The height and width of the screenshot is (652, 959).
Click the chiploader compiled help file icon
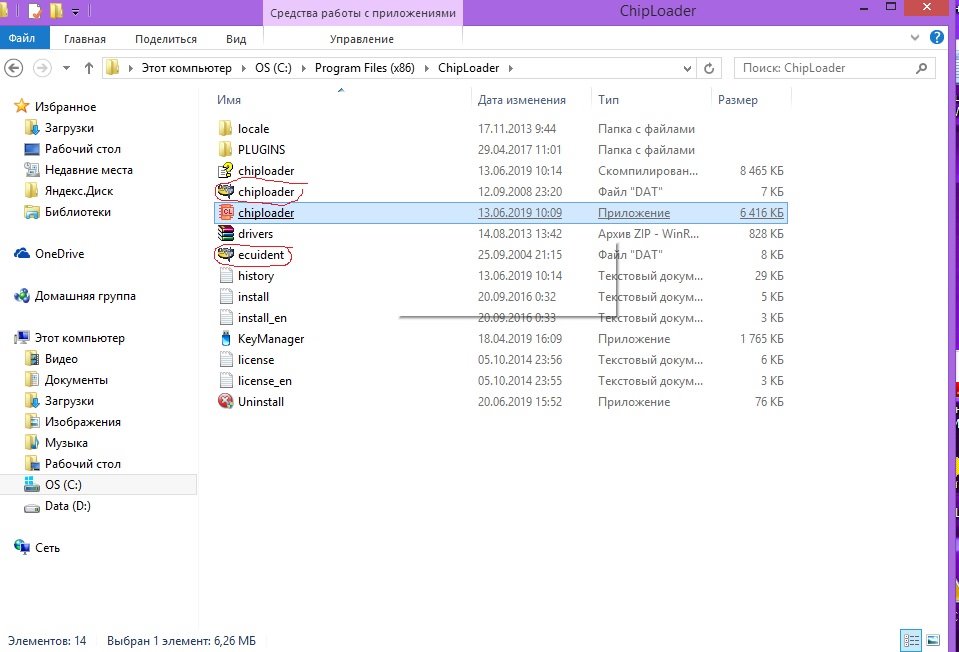click(x=226, y=171)
